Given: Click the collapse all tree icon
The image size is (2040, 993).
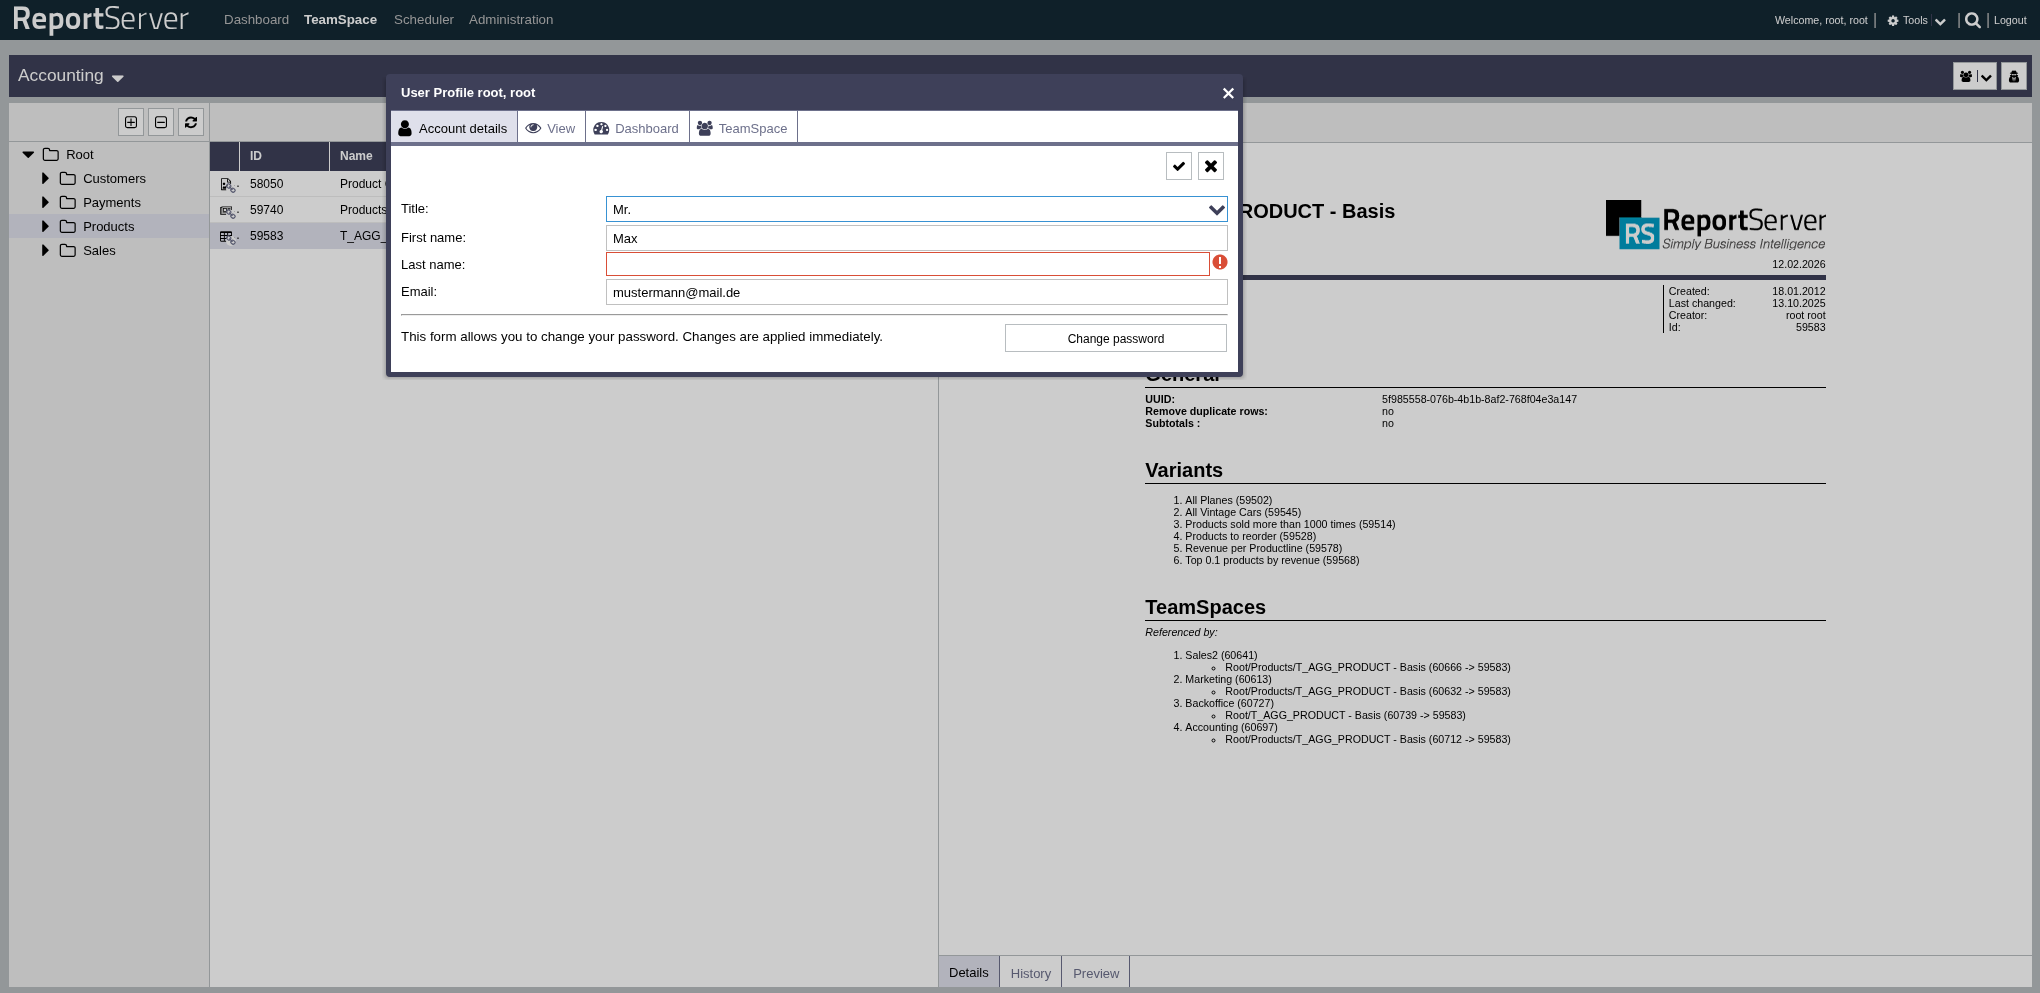Looking at the screenshot, I should (x=161, y=122).
